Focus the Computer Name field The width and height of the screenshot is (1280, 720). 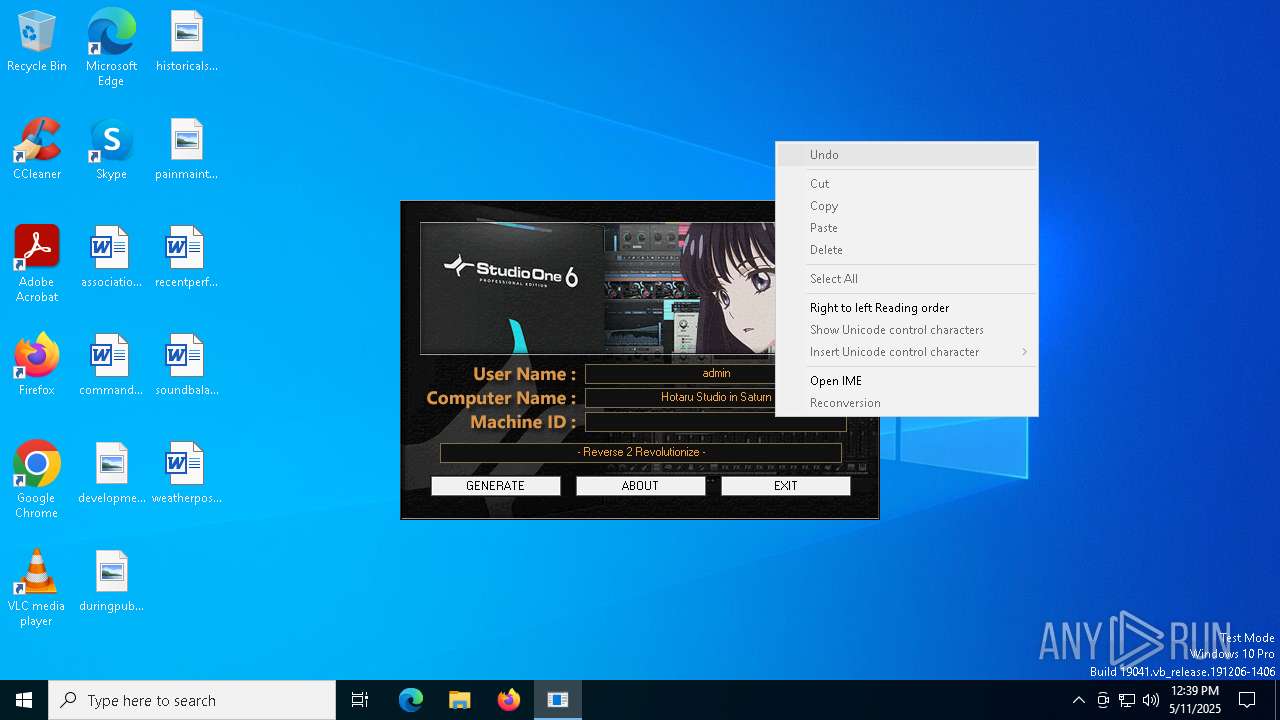coord(680,397)
